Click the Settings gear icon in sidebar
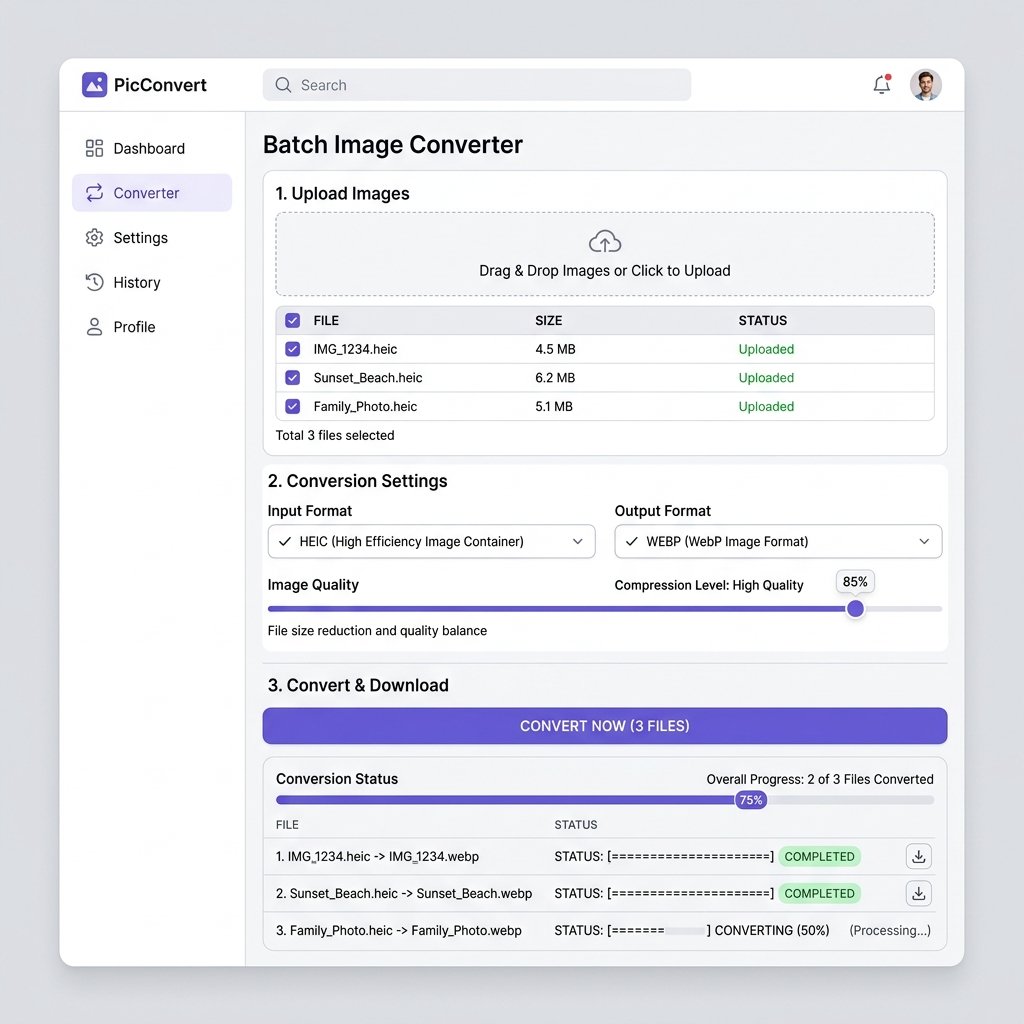The width and height of the screenshot is (1024, 1024). click(x=95, y=238)
